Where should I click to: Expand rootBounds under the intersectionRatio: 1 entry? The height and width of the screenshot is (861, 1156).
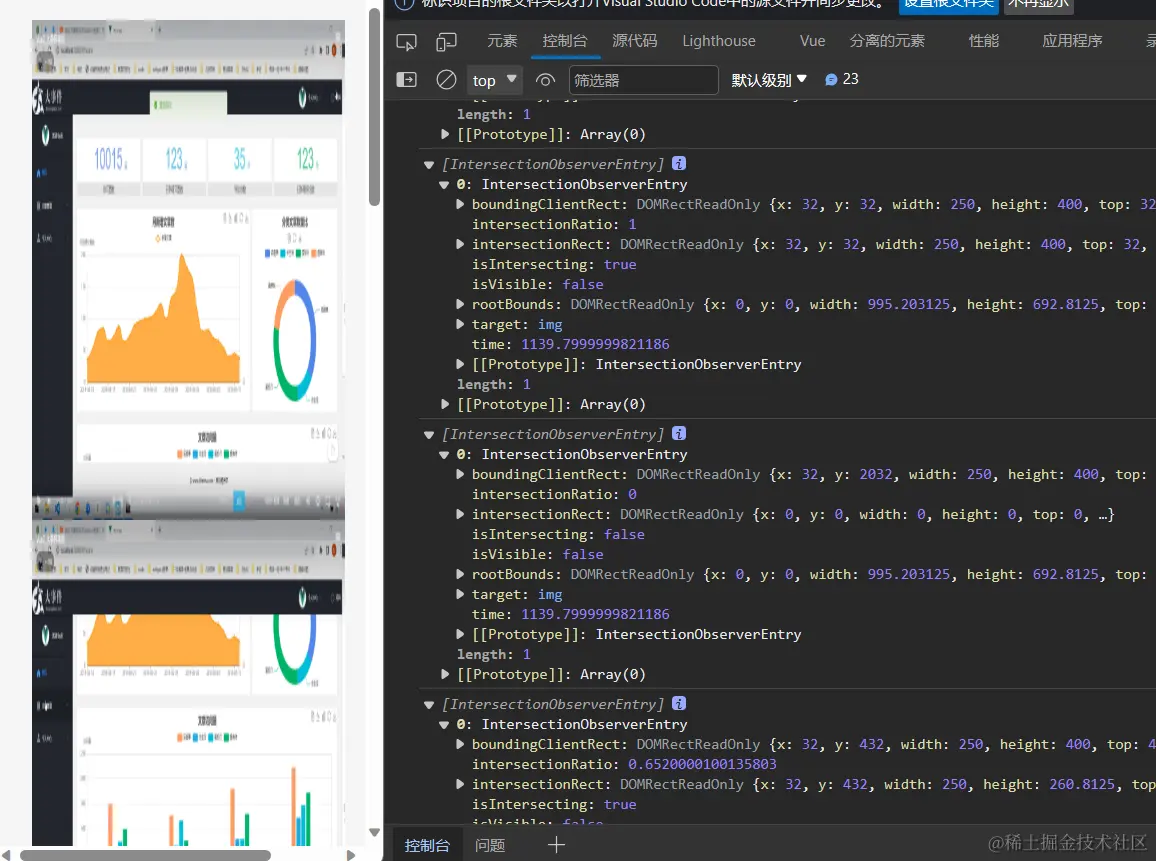tap(460, 304)
